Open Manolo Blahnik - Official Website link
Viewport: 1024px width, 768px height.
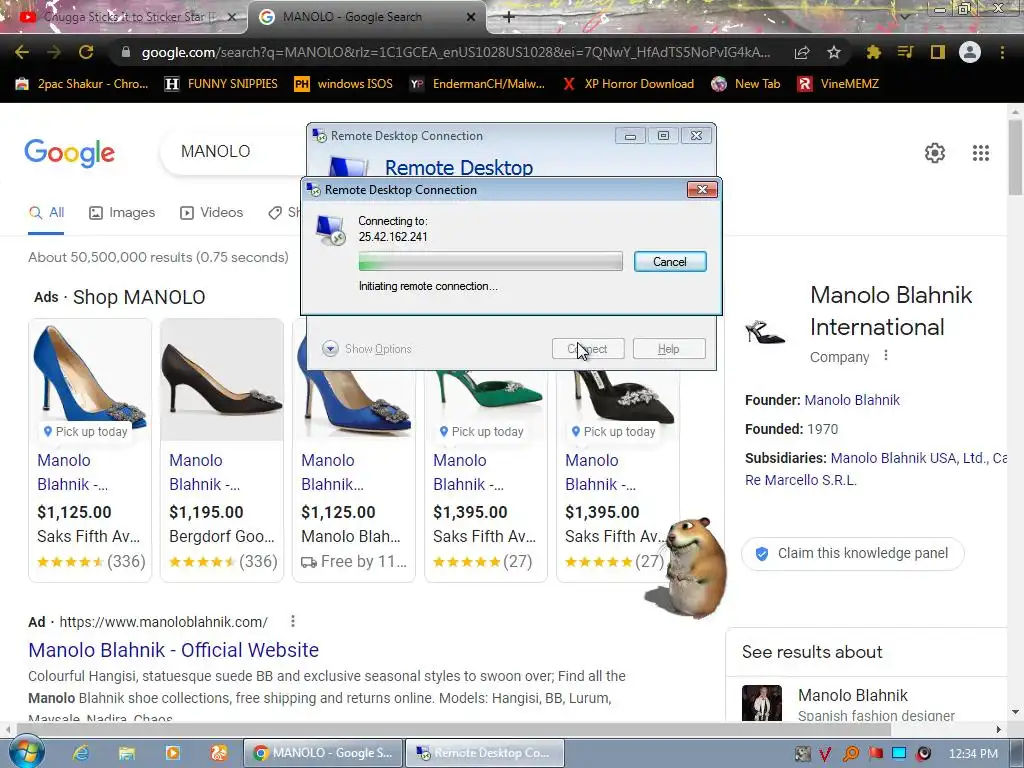tap(174, 650)
